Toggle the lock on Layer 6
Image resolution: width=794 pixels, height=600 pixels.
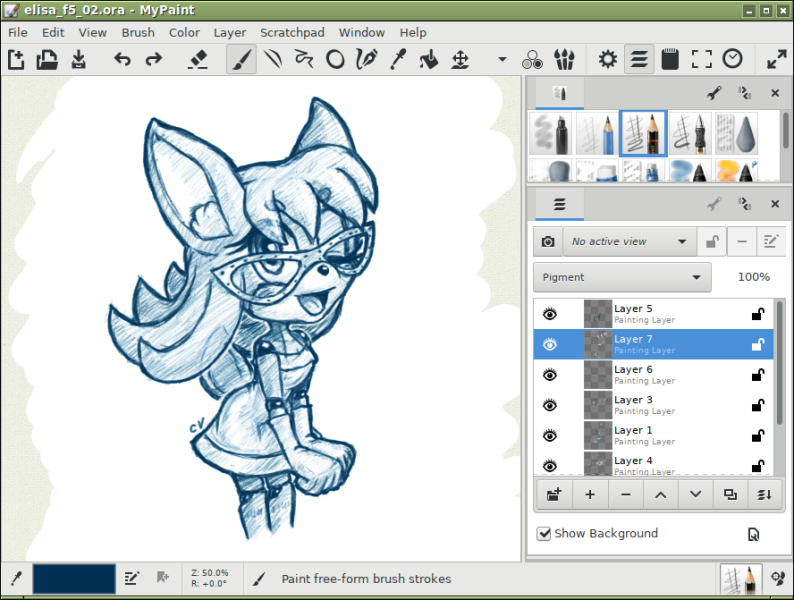coord(758,375)
